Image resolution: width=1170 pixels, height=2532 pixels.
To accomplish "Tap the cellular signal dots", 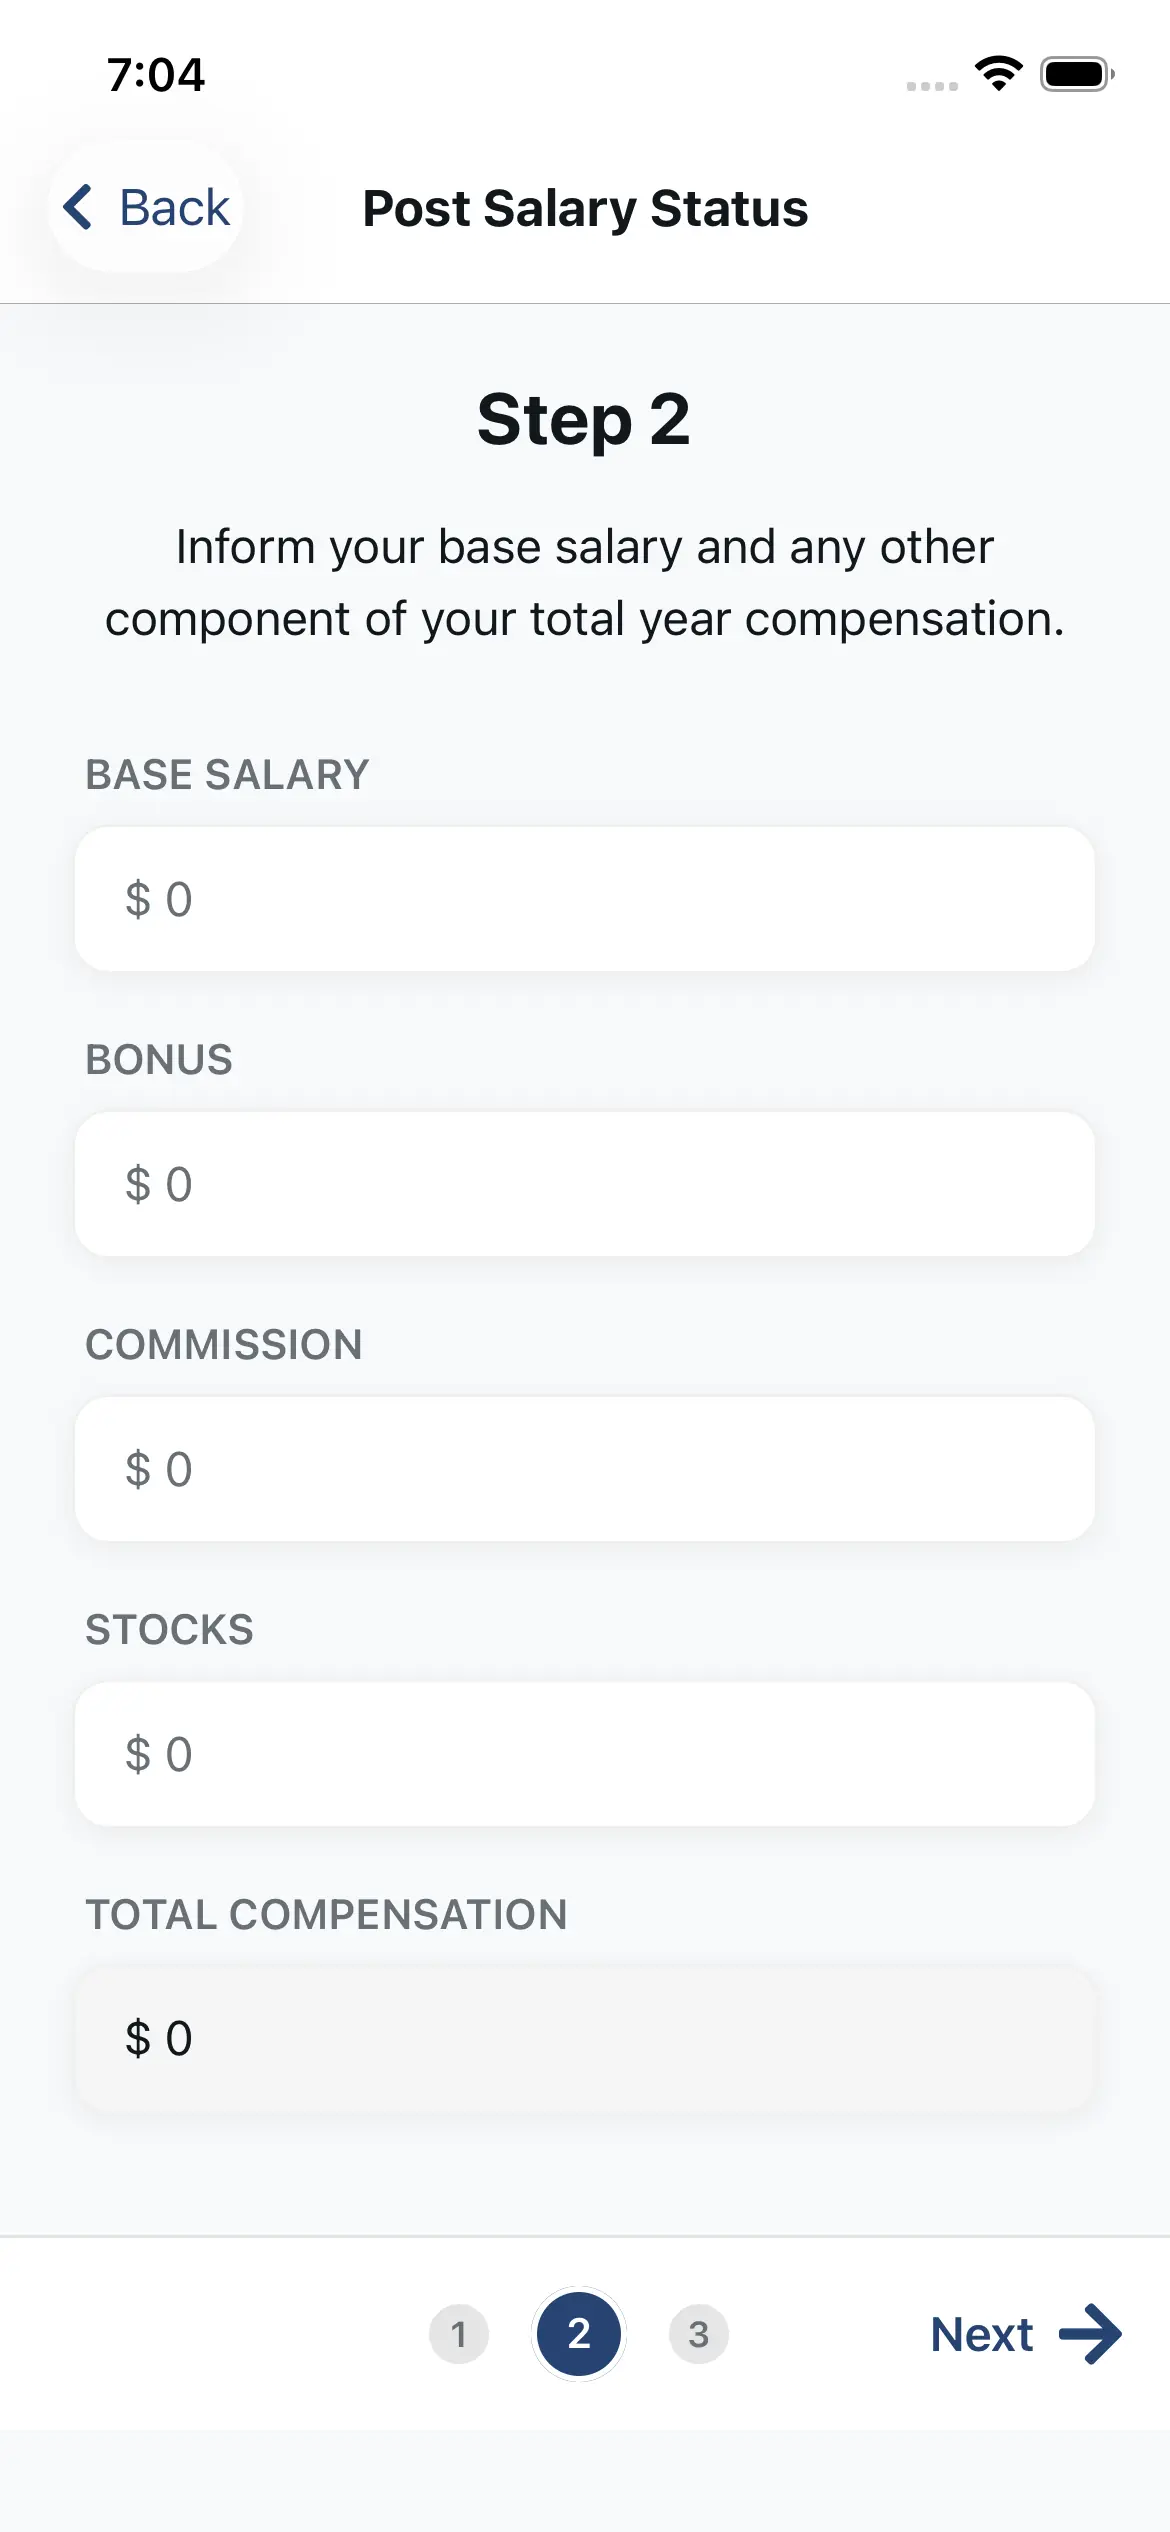I will click(931, 86).
